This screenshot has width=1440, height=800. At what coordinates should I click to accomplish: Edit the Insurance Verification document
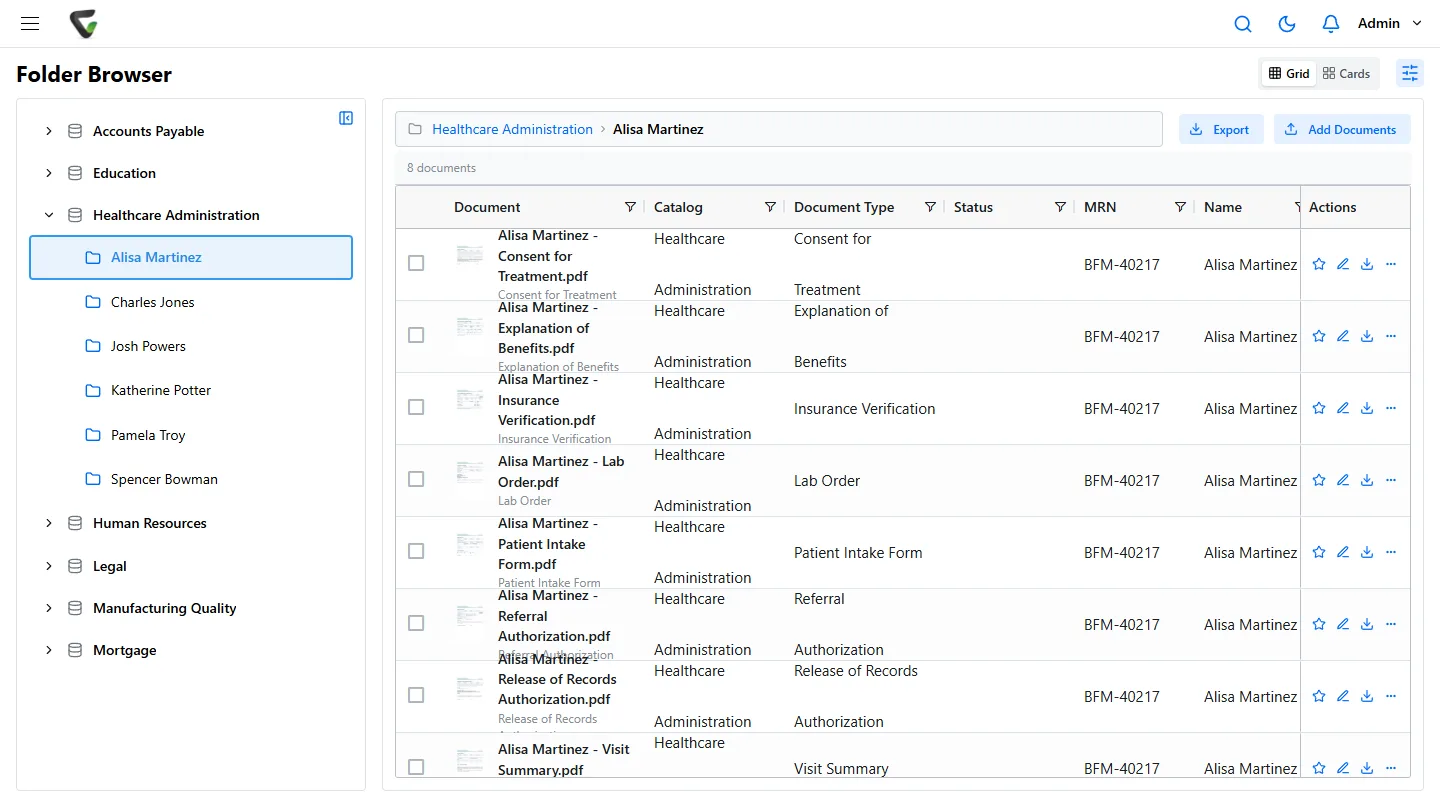coord(1343,408)
